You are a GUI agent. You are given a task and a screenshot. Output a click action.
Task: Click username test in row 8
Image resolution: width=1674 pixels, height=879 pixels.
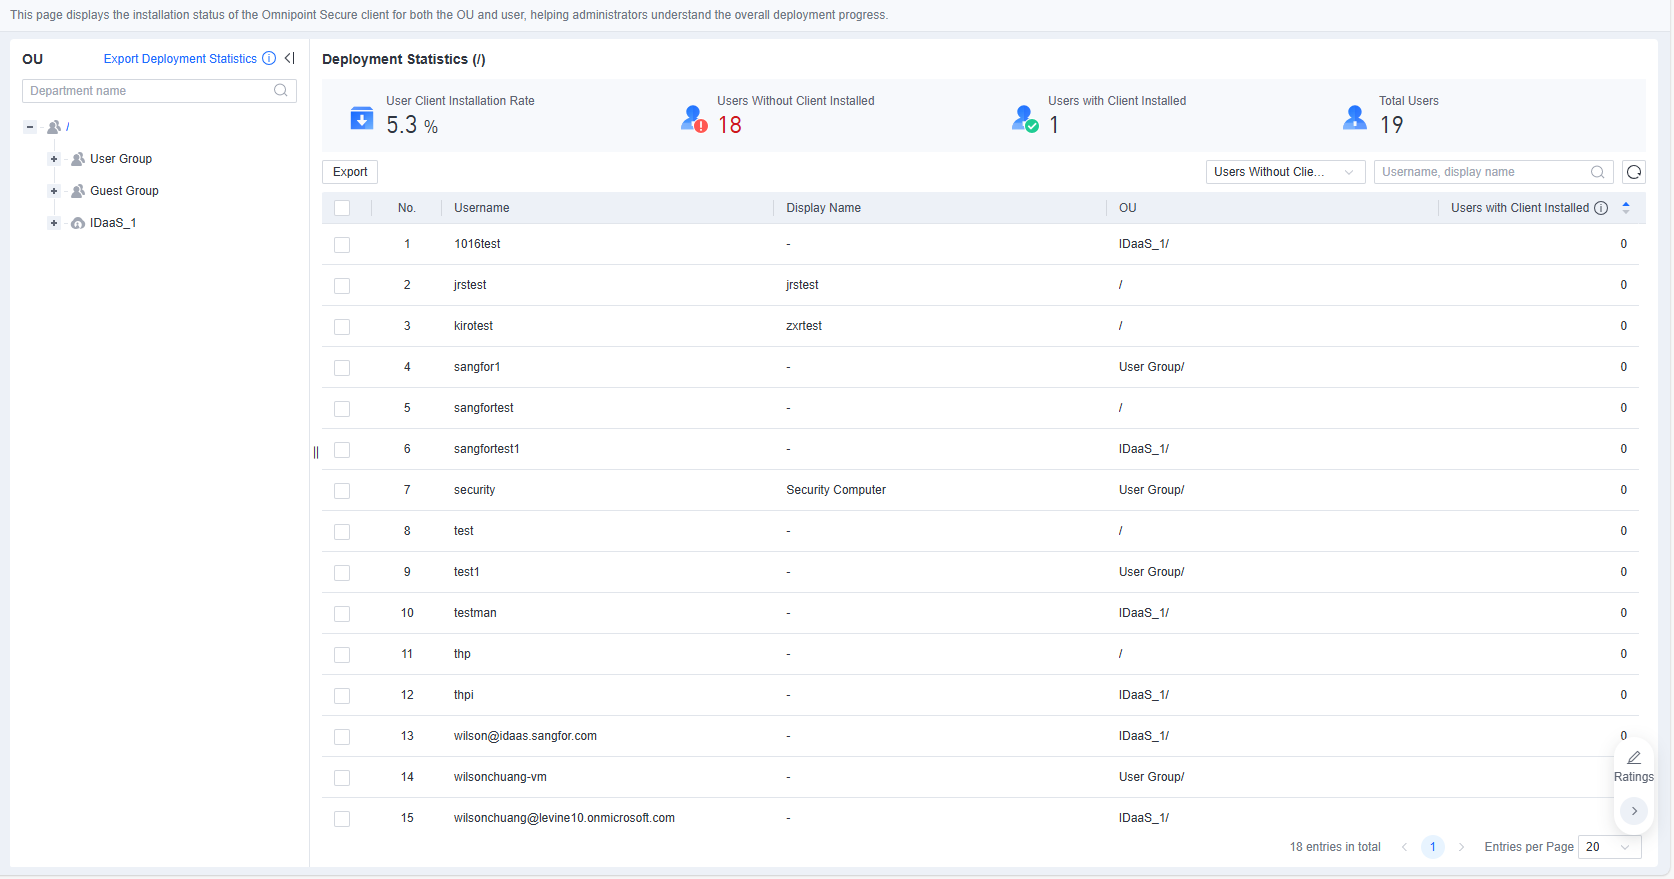point(464,531)
